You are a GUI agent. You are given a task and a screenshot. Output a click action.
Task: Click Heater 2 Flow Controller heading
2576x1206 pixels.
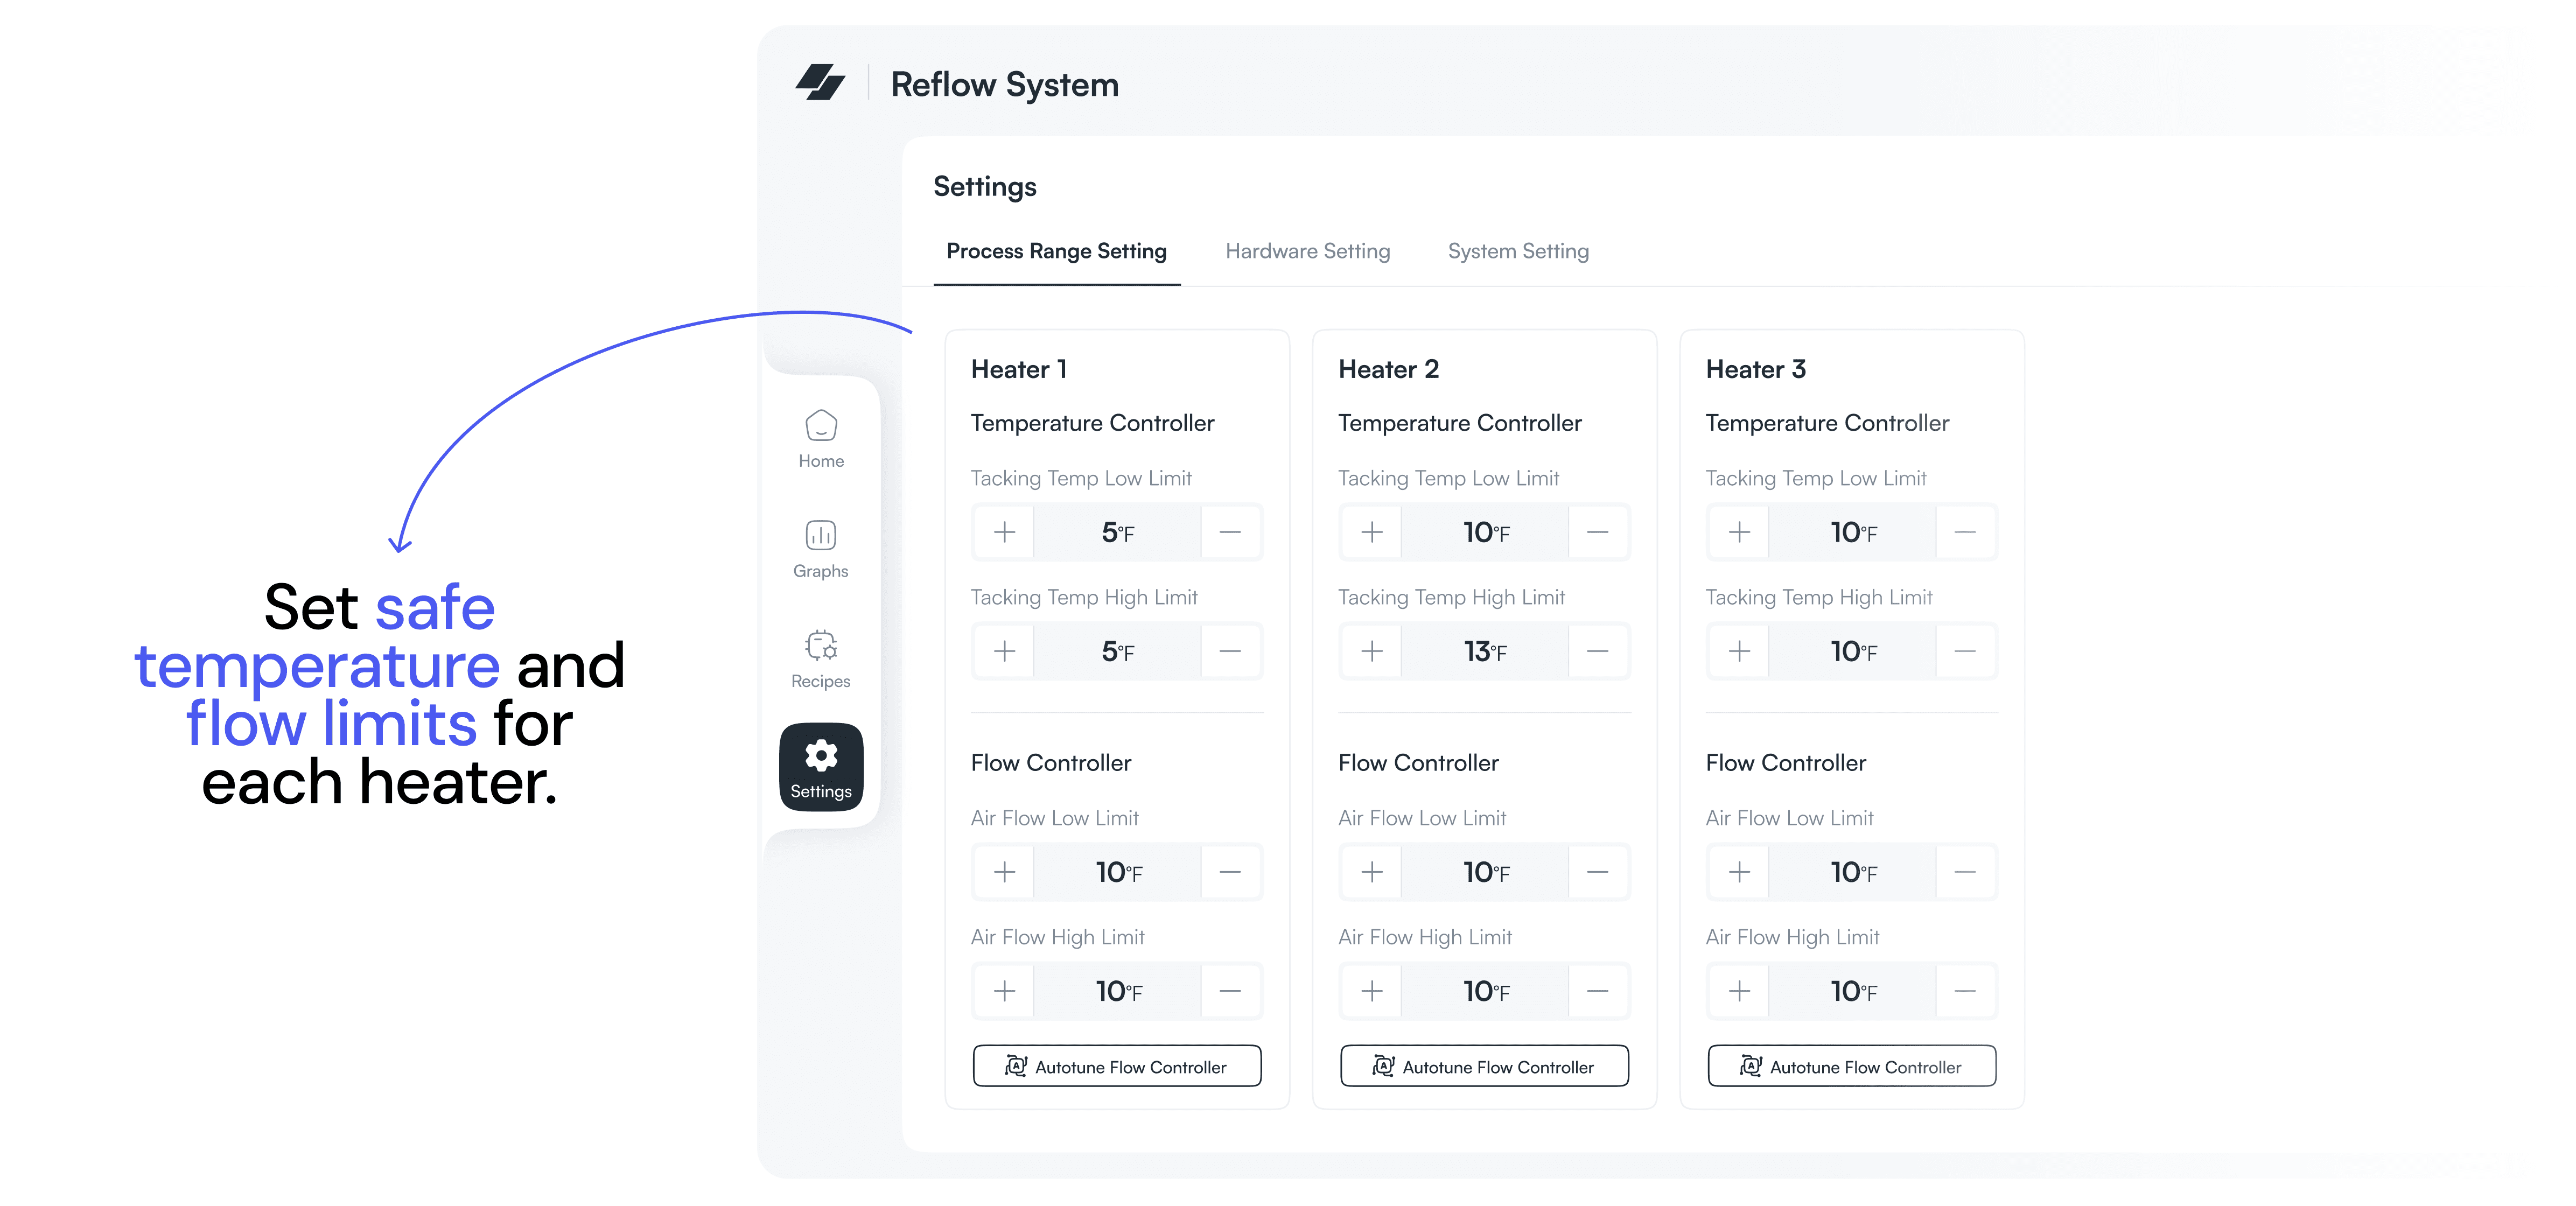point(1418,763)
